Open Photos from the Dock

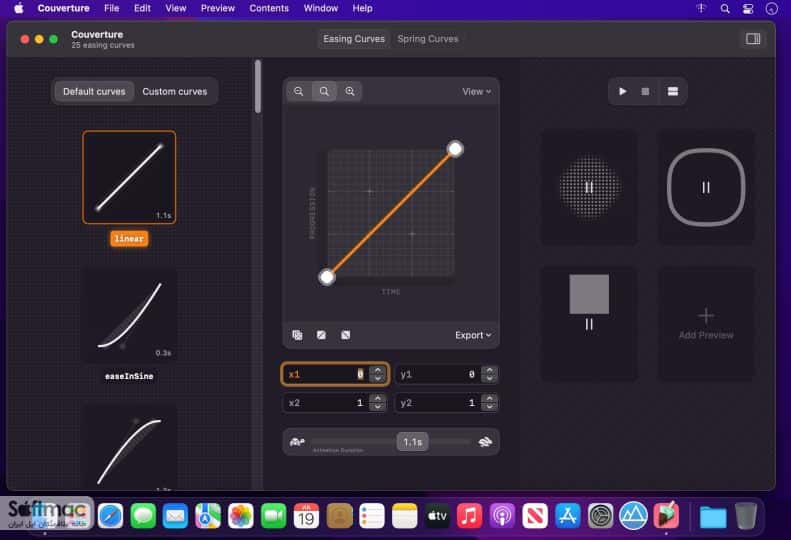[241, 516]
